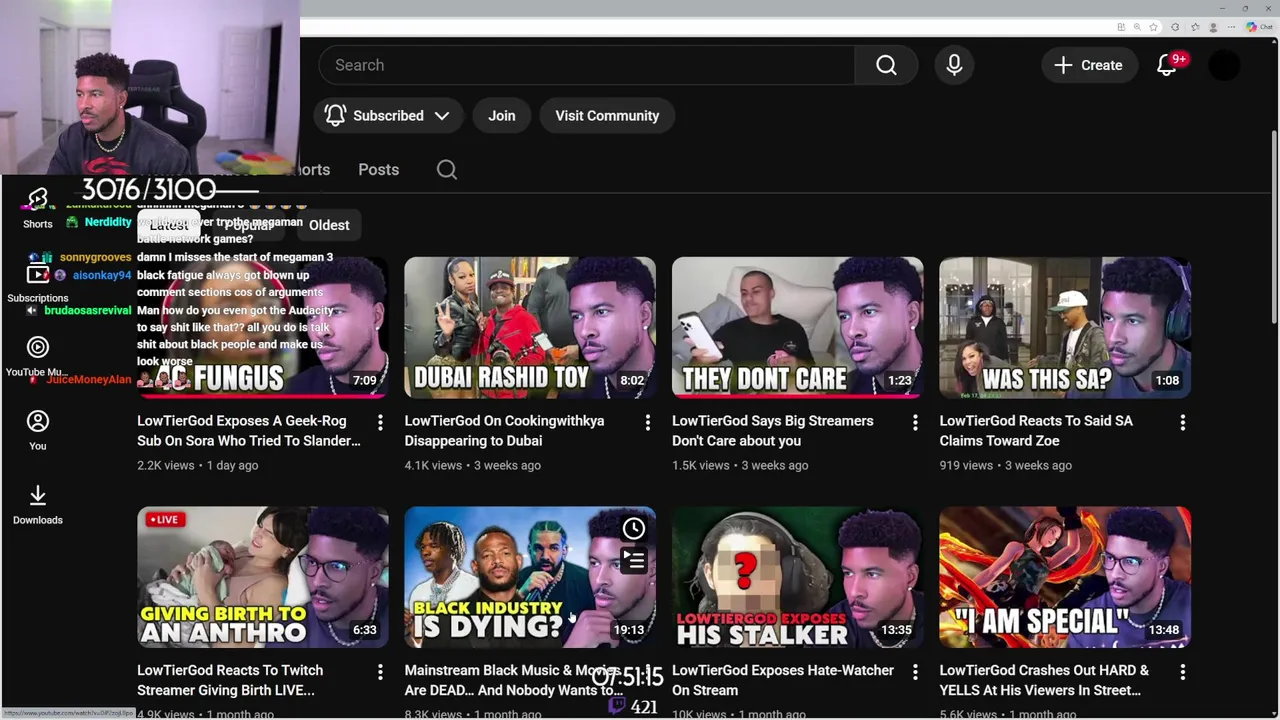The height and width of the screenshot is (720, 1280).
Task: Click the Add to queue icon on Black Industry thumbnail
Action: click(x=634, y=561)
